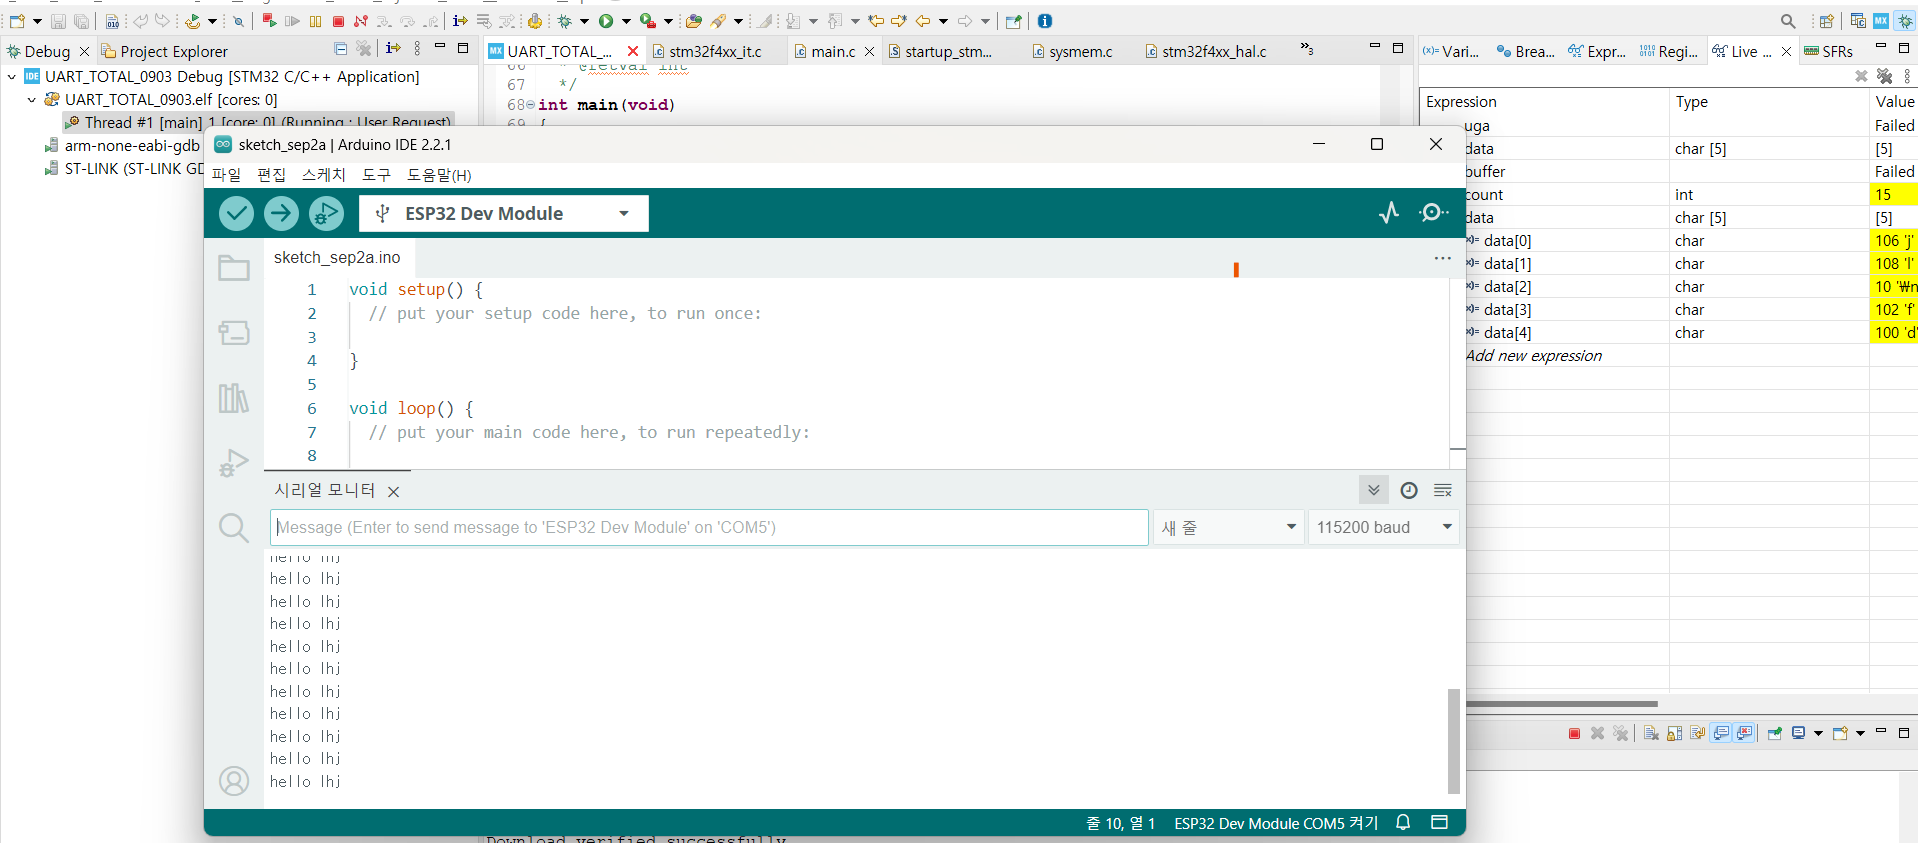Click the serial monitor output vertical scrollbar

[1454, 740]
